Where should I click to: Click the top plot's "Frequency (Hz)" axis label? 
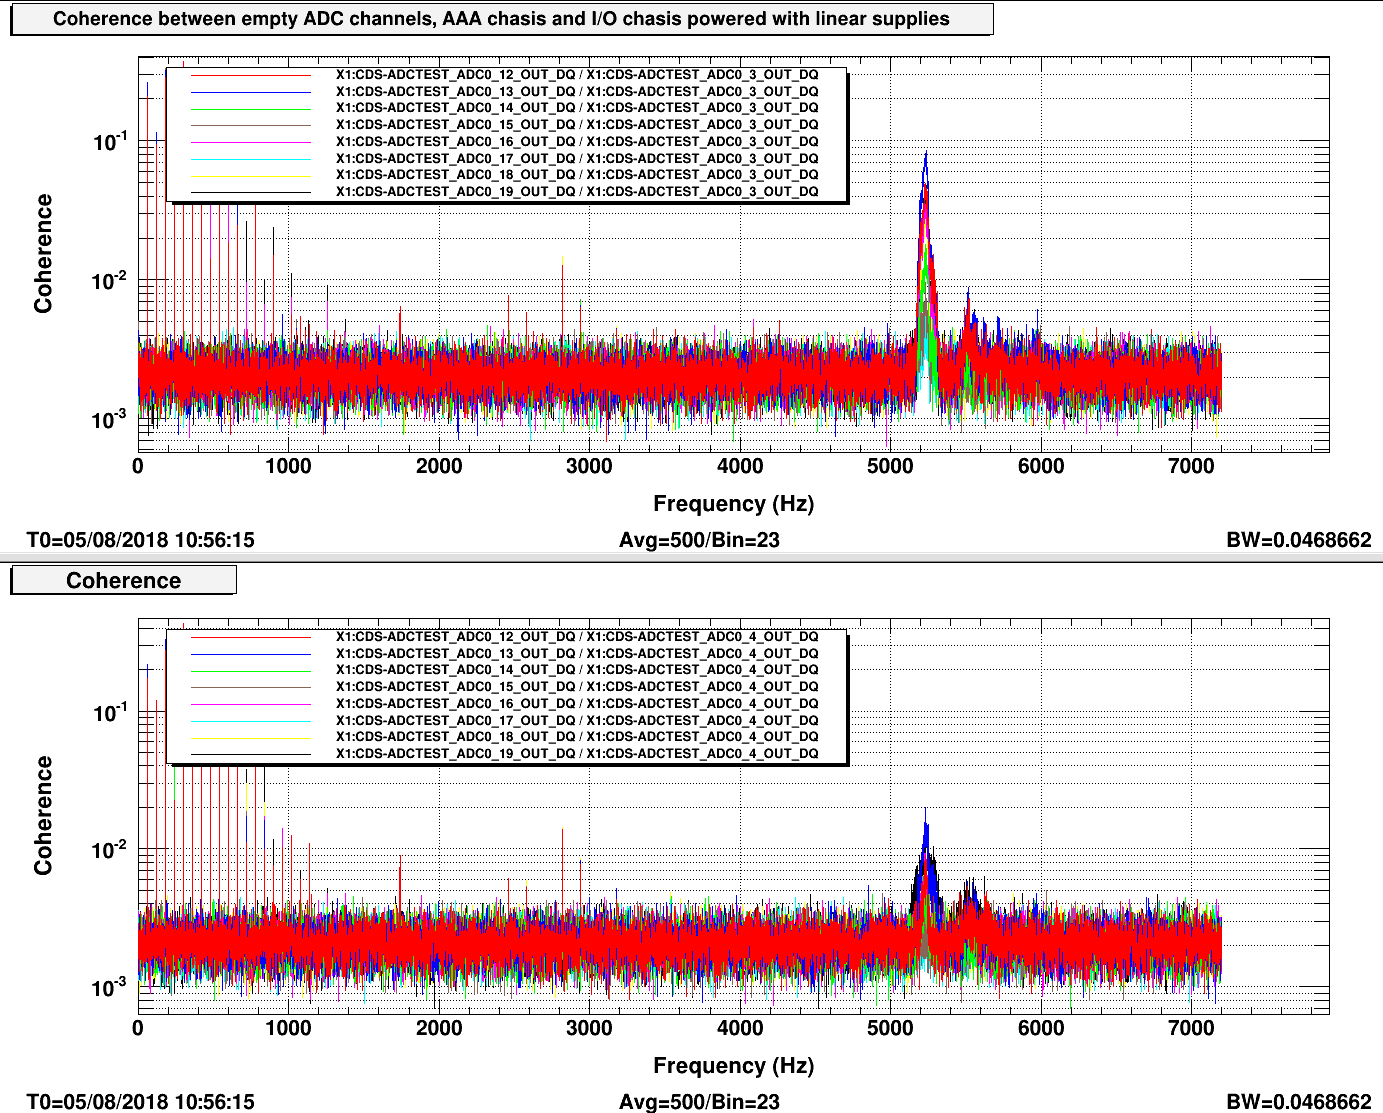pyautogui.click(x=733, y=504)
